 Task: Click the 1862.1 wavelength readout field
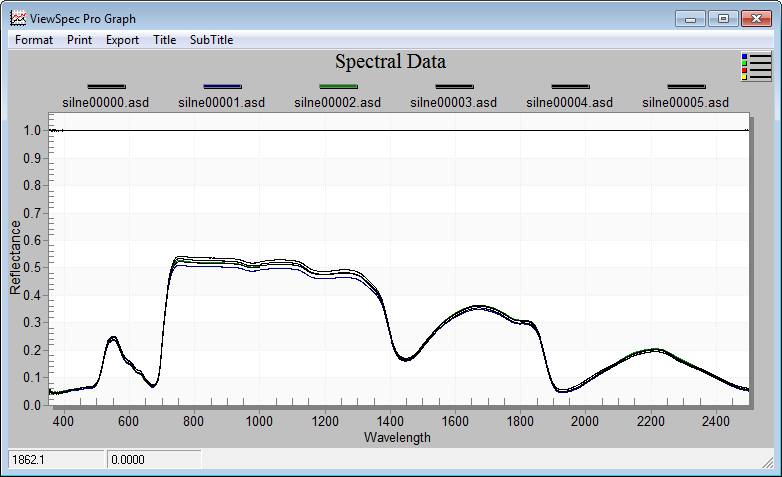point(56,460)
